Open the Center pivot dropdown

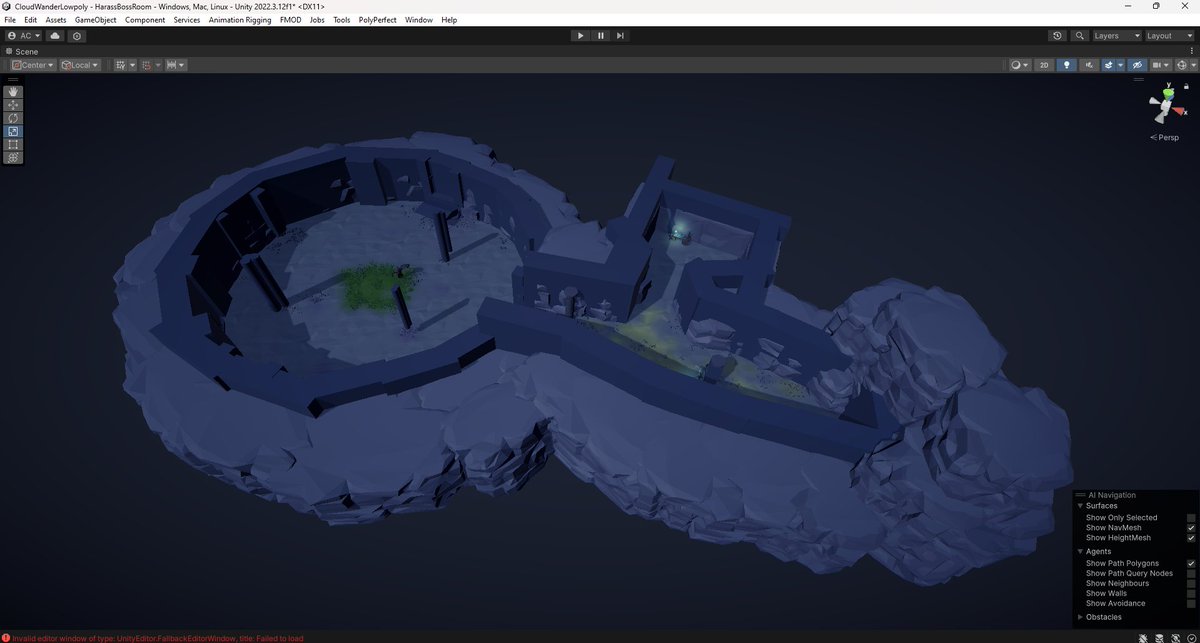coord(33,65)
